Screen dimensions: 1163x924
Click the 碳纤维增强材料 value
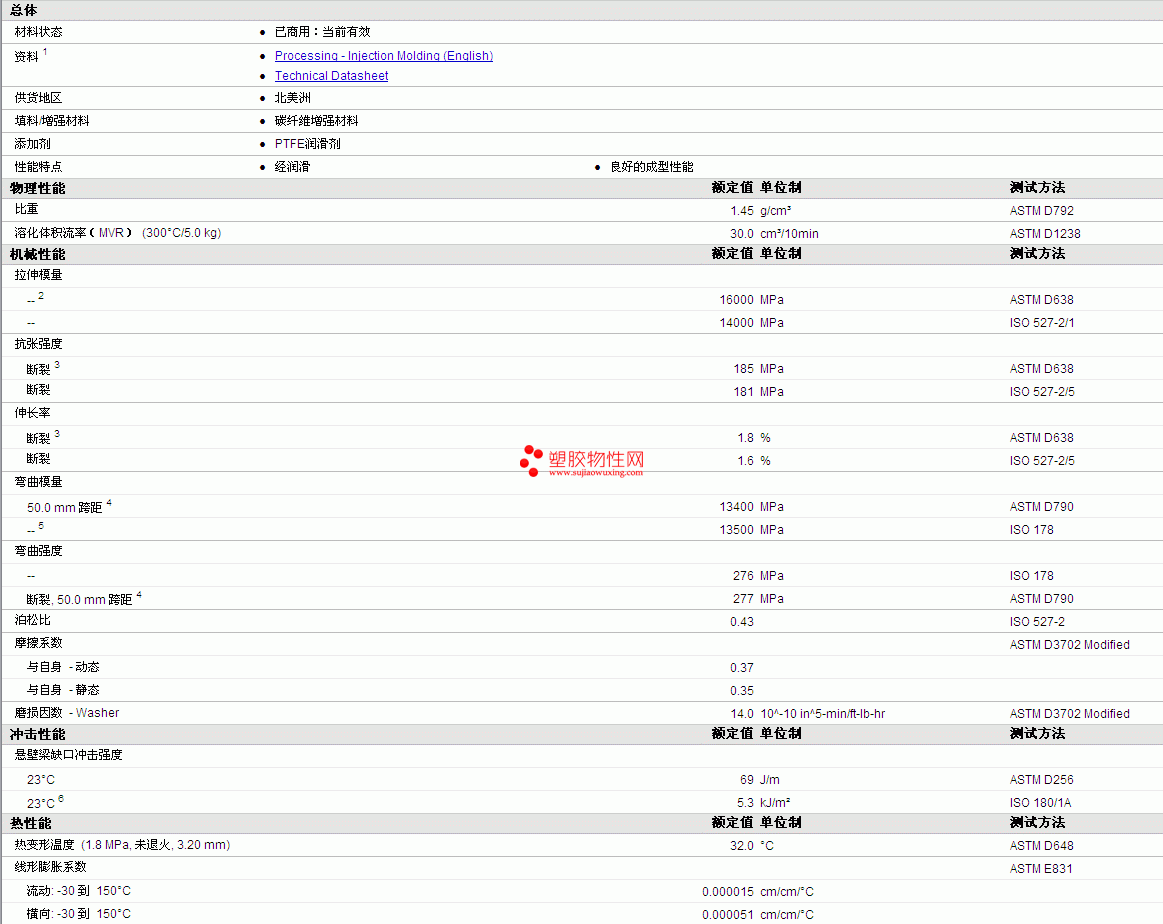pyautogui.click(x=317, y=121)
